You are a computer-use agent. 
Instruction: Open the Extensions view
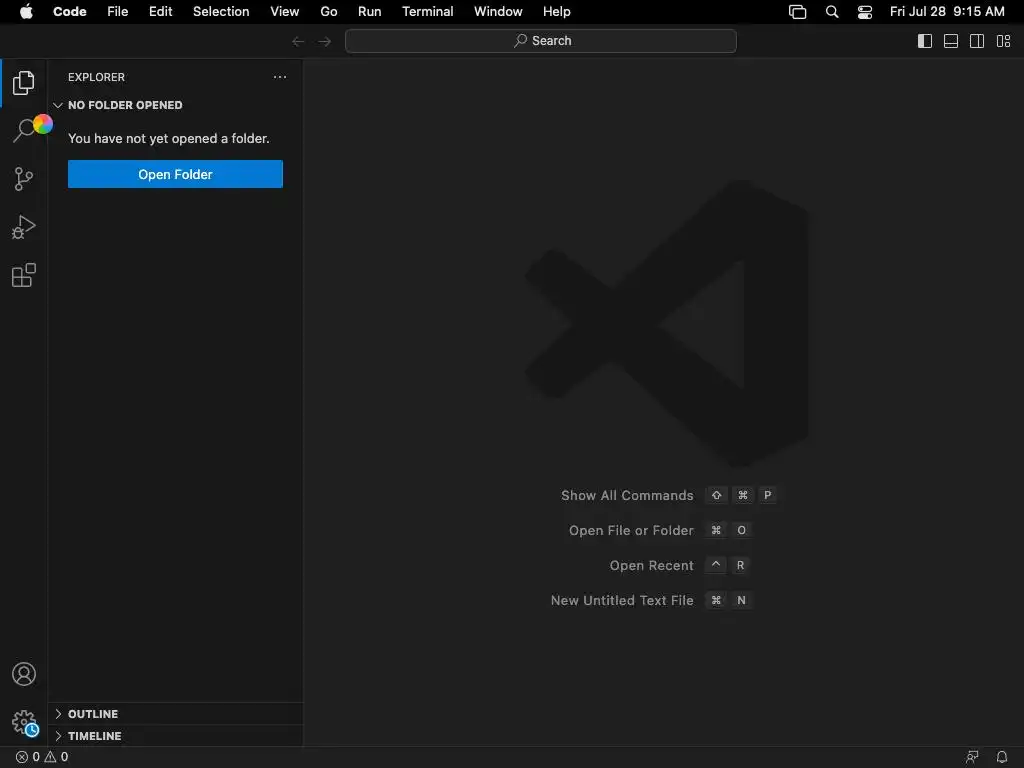coord(24,275)
